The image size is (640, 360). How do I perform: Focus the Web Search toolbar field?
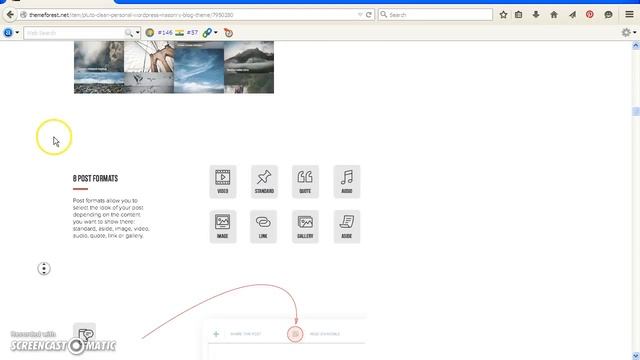[75, 33]
